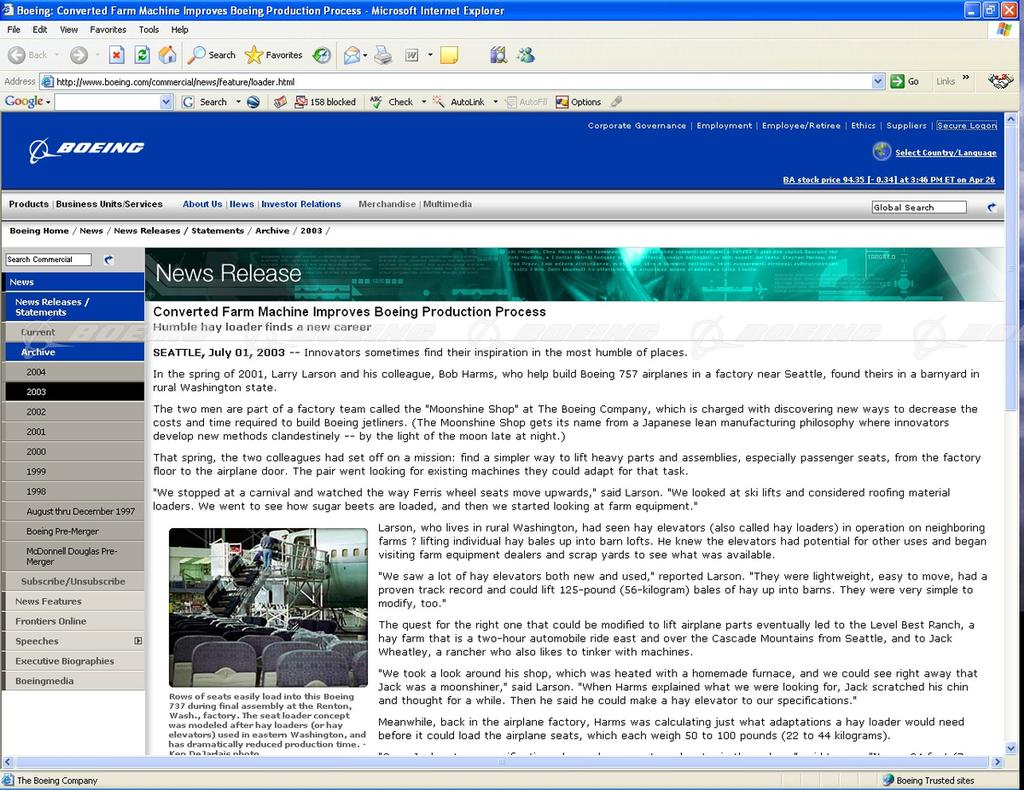Expand the Google search box dropdown
Image resolution: width=1024 pixels, height=790 pixels.
click(166, 102)
